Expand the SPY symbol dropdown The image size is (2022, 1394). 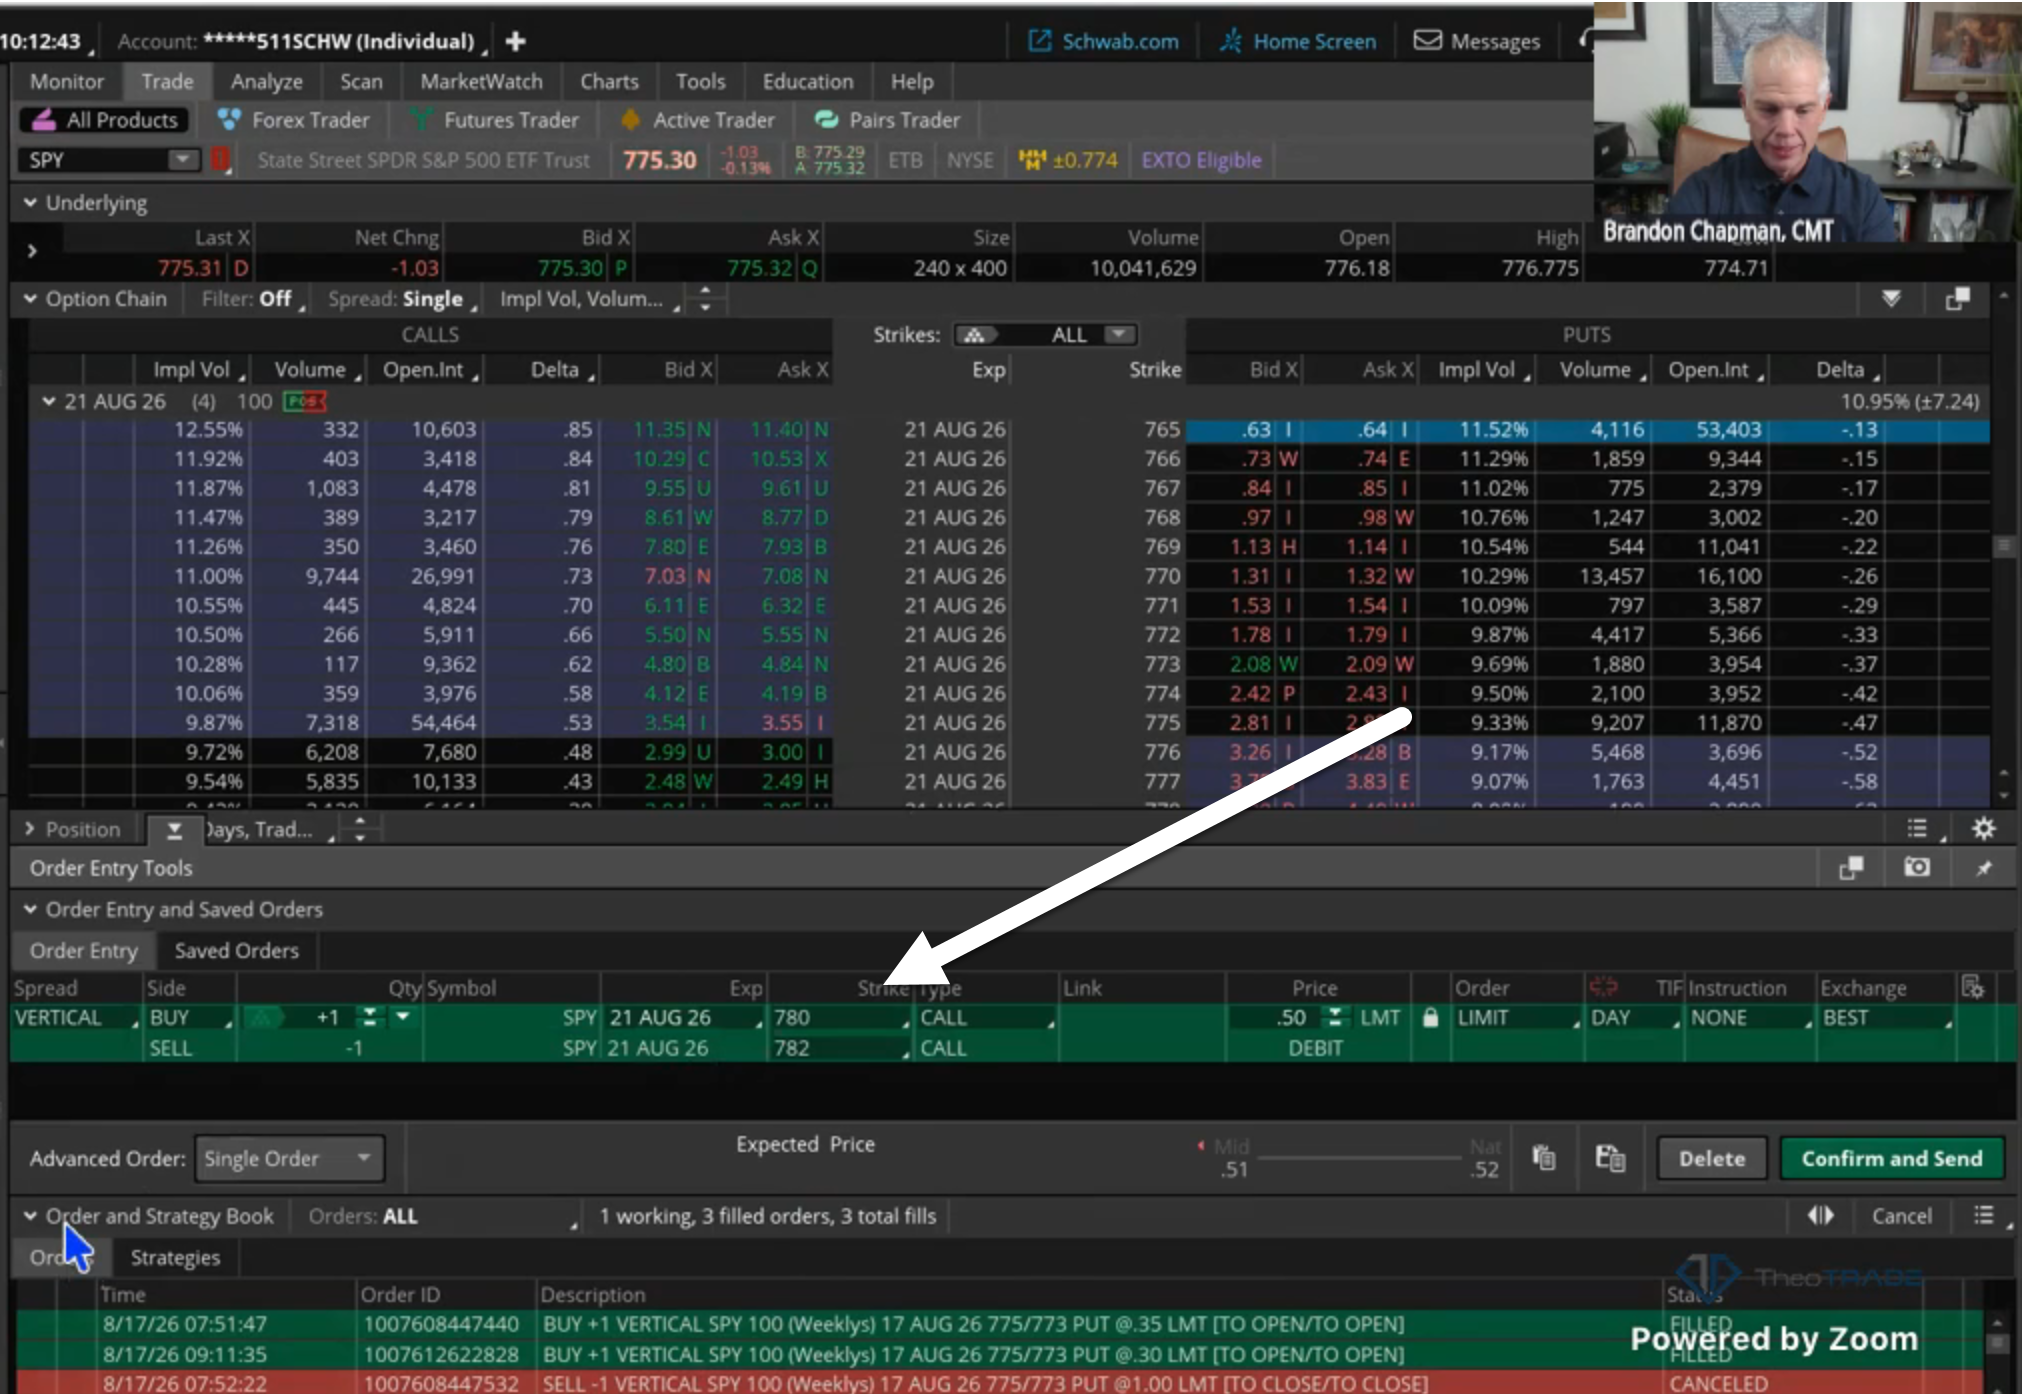click(182, 159)
